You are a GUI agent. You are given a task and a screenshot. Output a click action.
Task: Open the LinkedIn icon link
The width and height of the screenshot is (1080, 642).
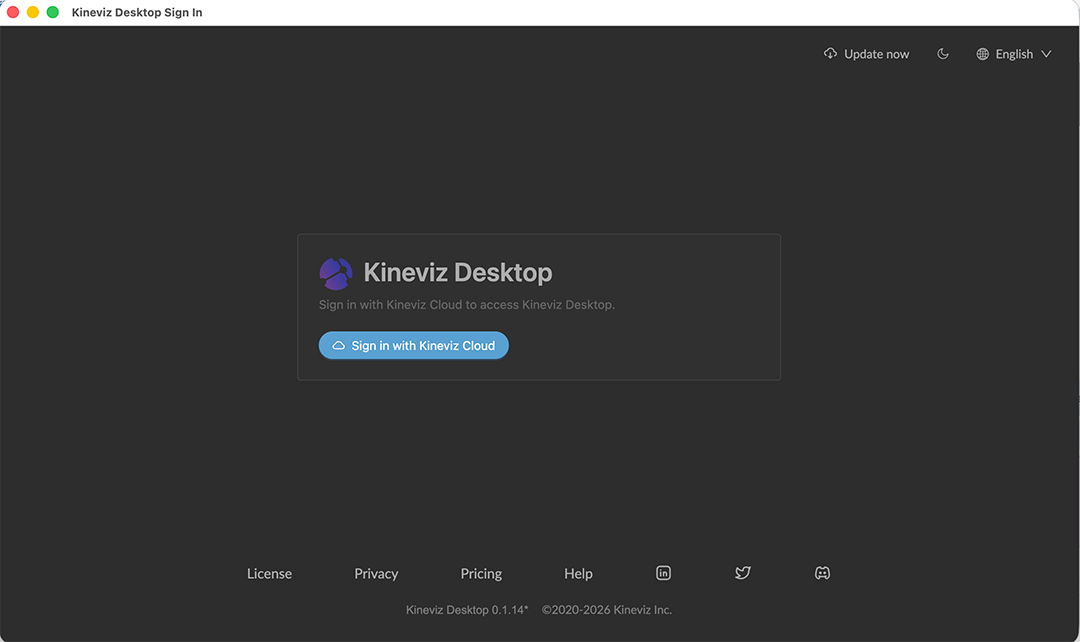[x=663, y=573]
